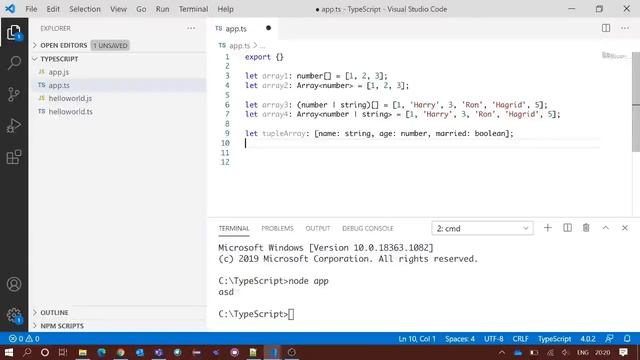Split the terminal pane
This screenshot has height=360, width=640.
coord(567,228)
